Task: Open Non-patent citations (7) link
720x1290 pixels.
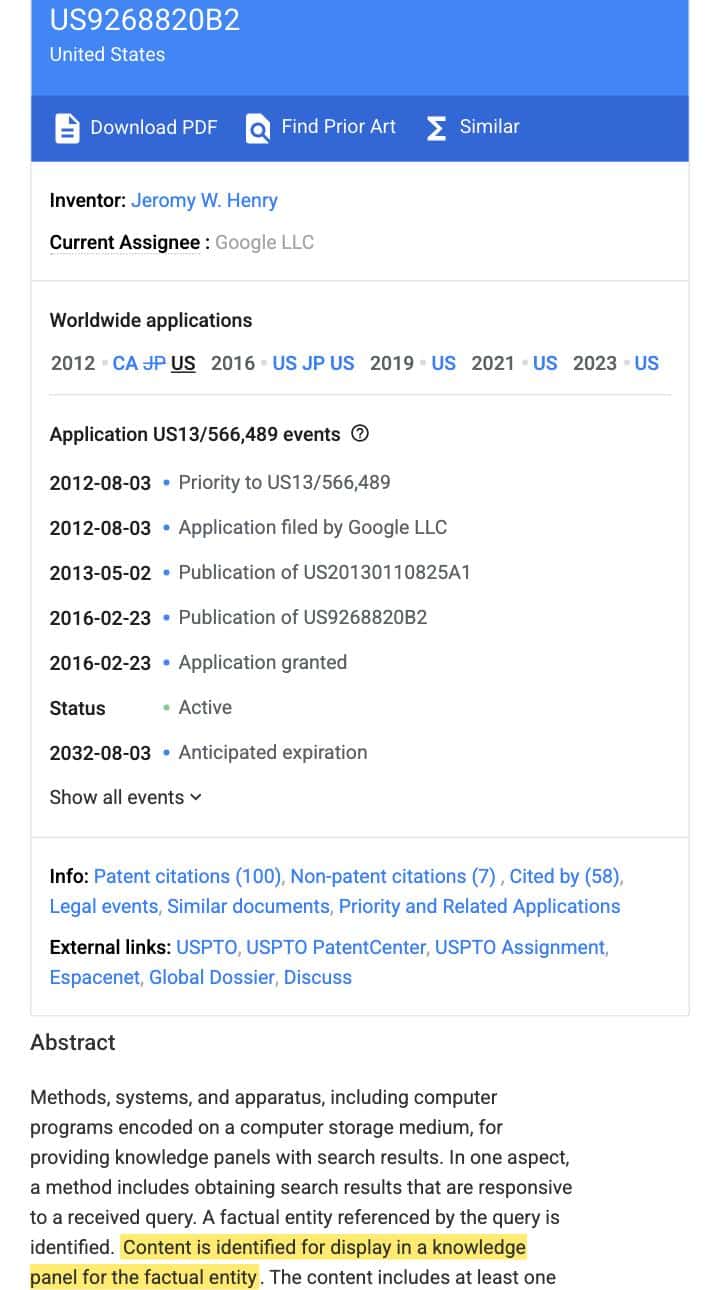Action: (x=393, y=876)
